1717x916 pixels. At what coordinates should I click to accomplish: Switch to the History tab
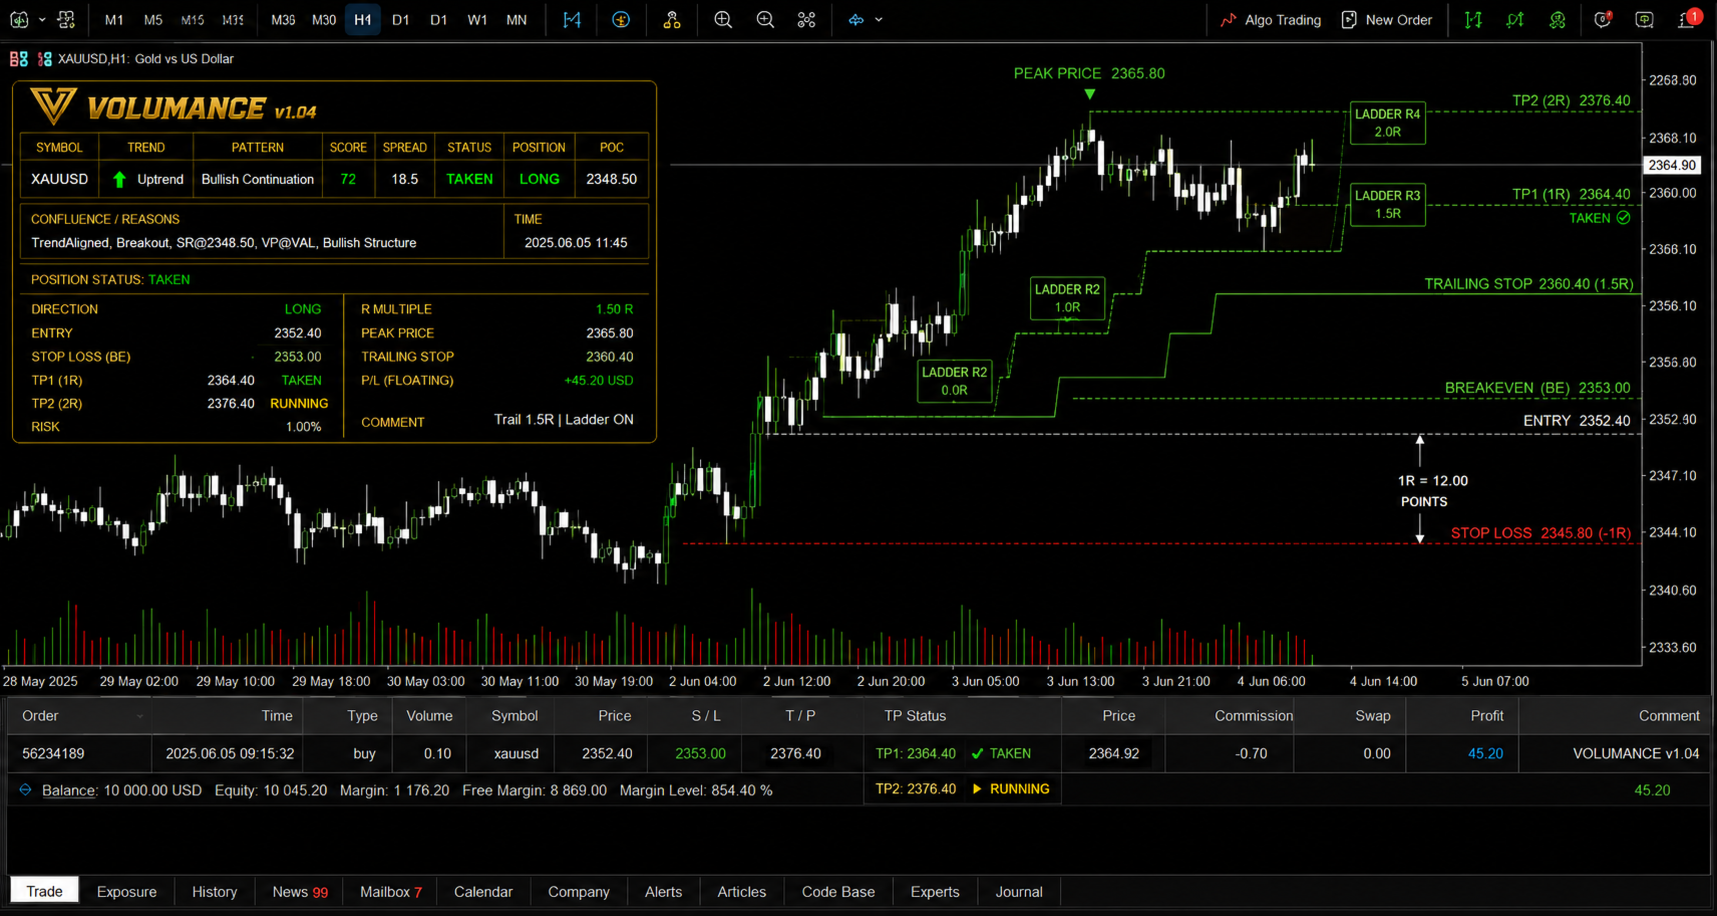click(215, 892)
